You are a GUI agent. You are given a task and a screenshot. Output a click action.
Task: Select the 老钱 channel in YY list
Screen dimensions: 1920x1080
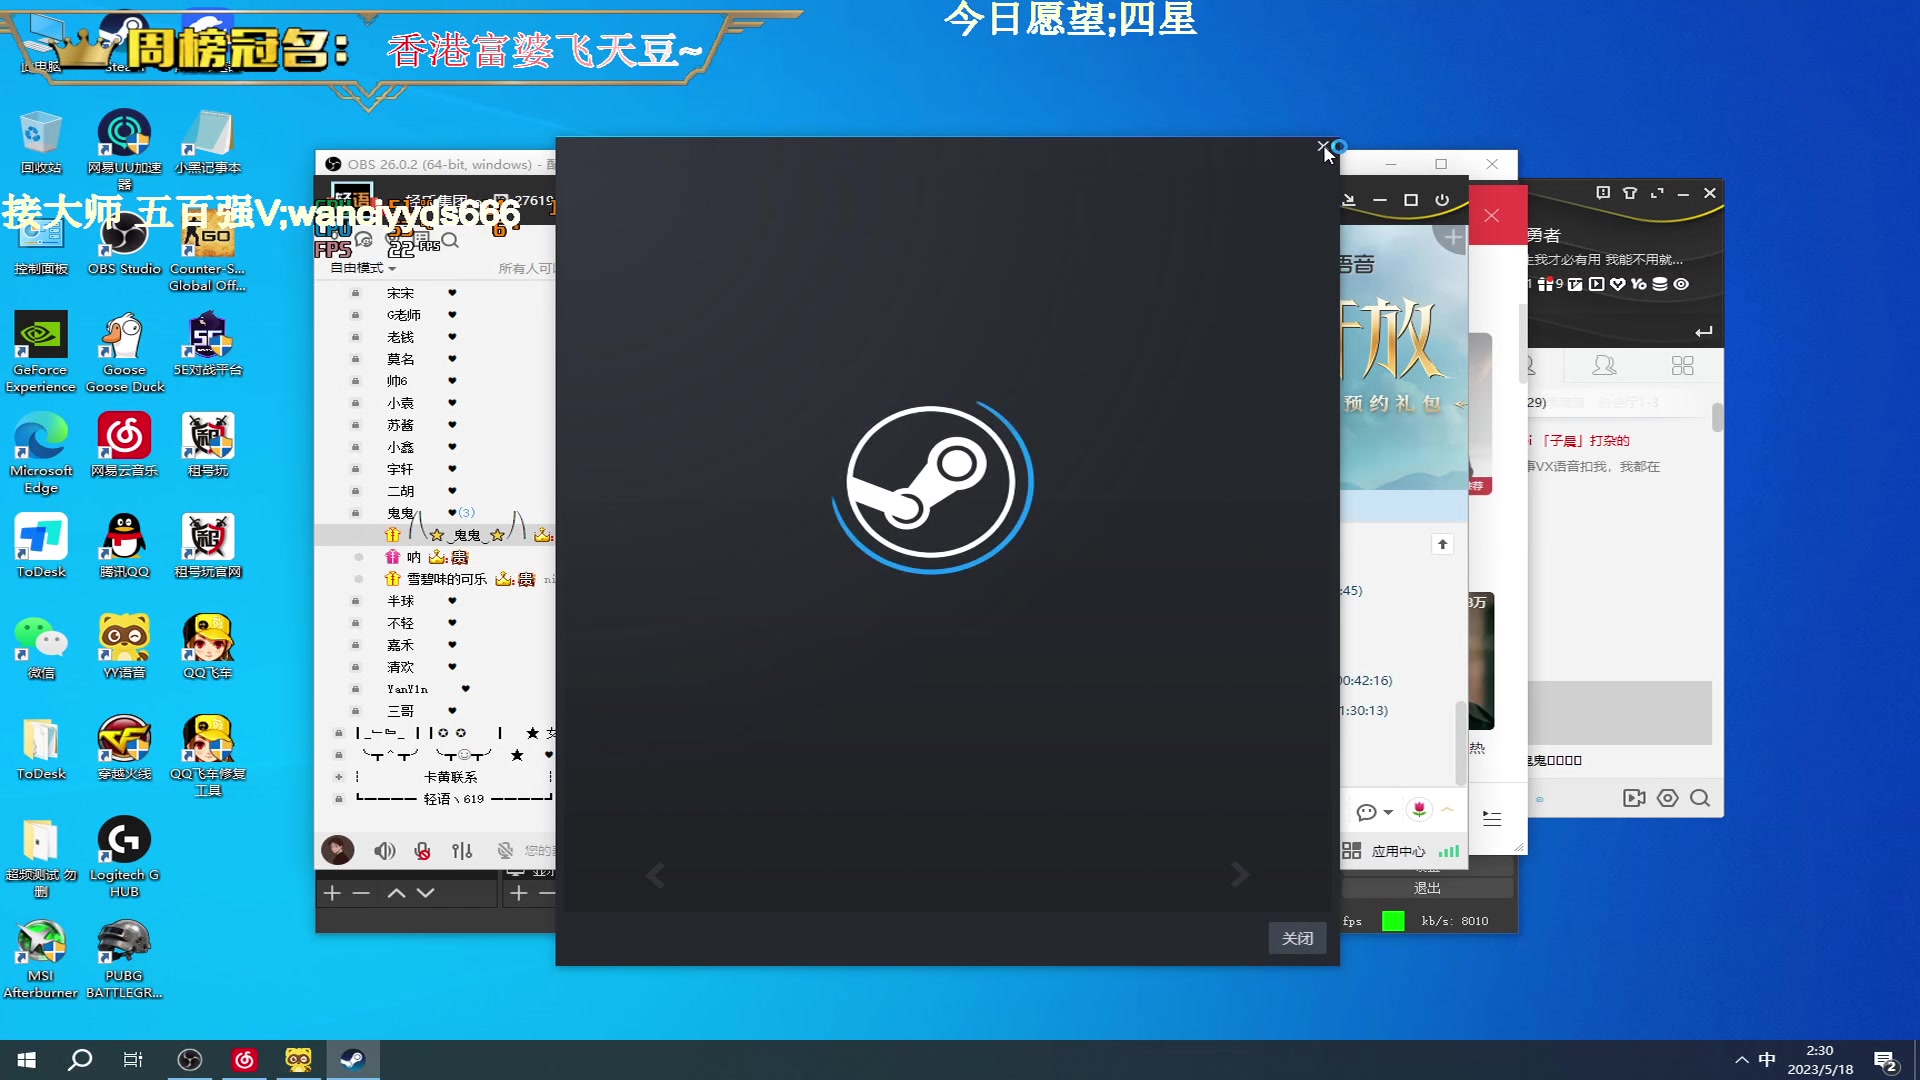400,337
